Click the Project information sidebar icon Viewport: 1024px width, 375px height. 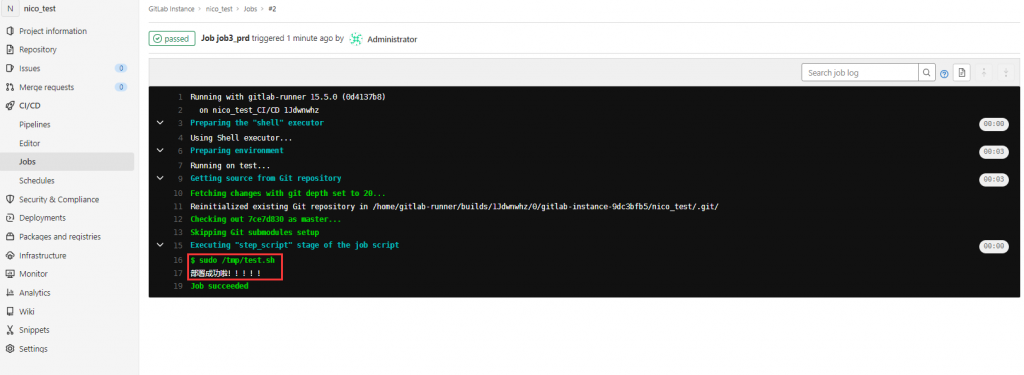pyautogui.click(x=10, y=31)
